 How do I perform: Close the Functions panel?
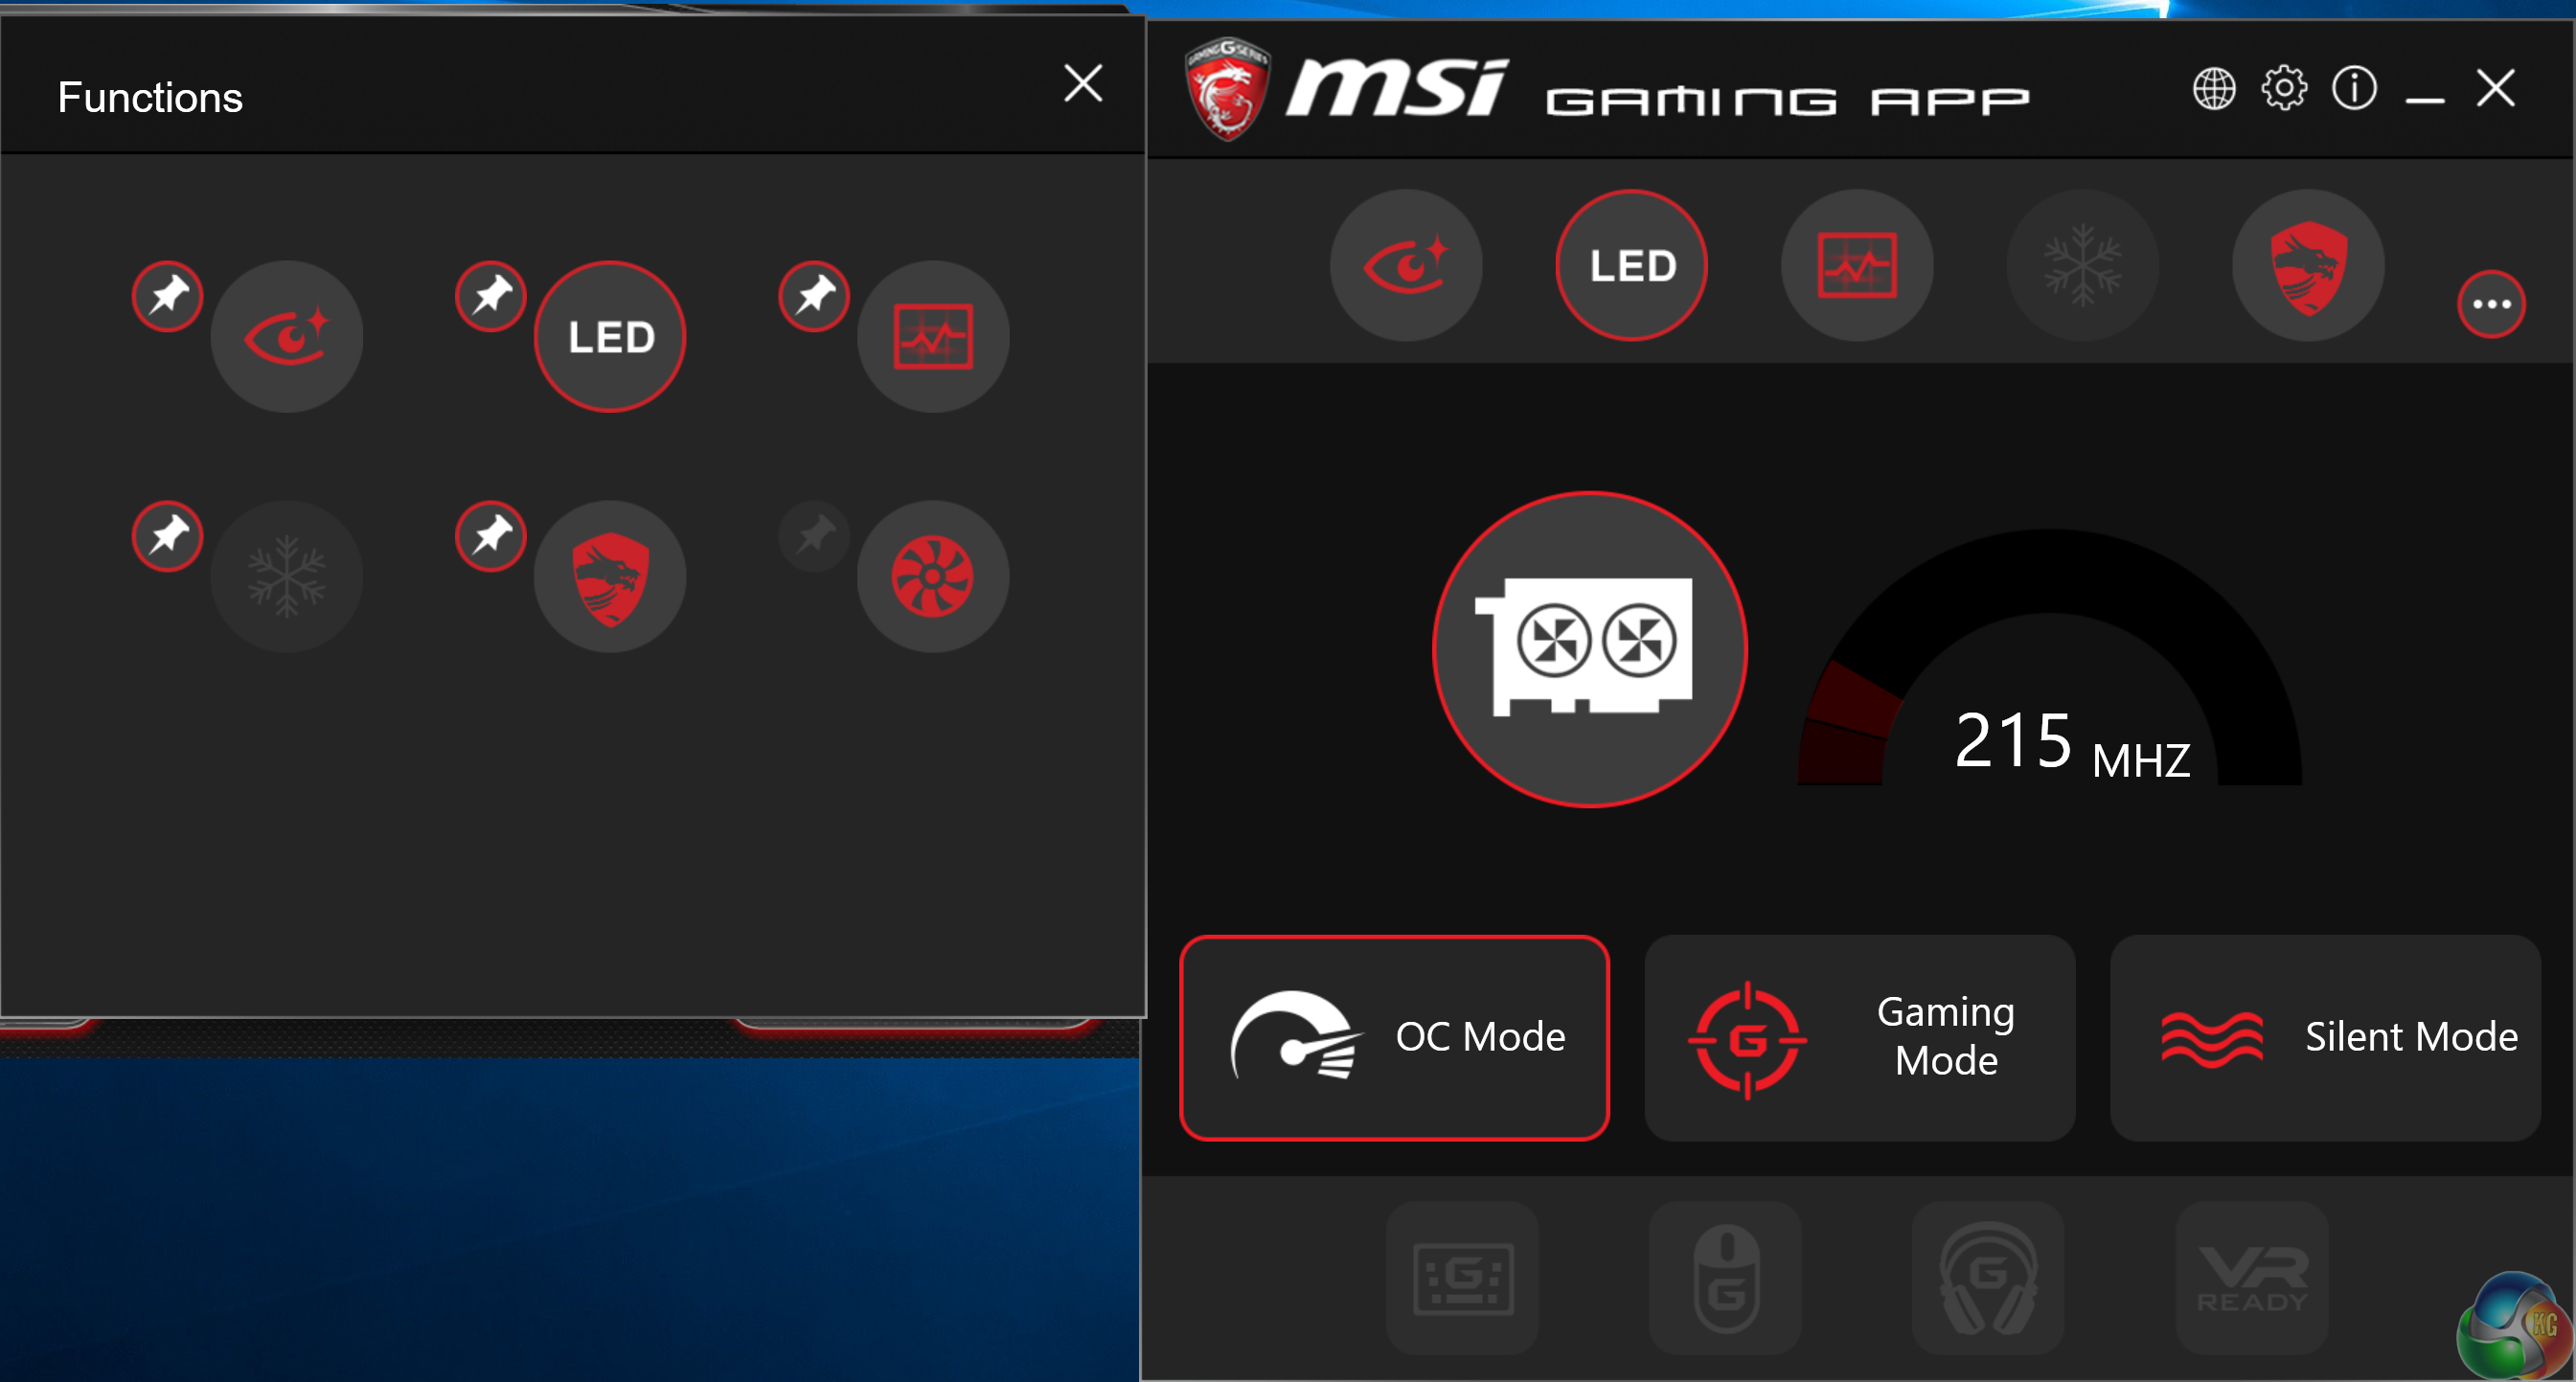1083,84
